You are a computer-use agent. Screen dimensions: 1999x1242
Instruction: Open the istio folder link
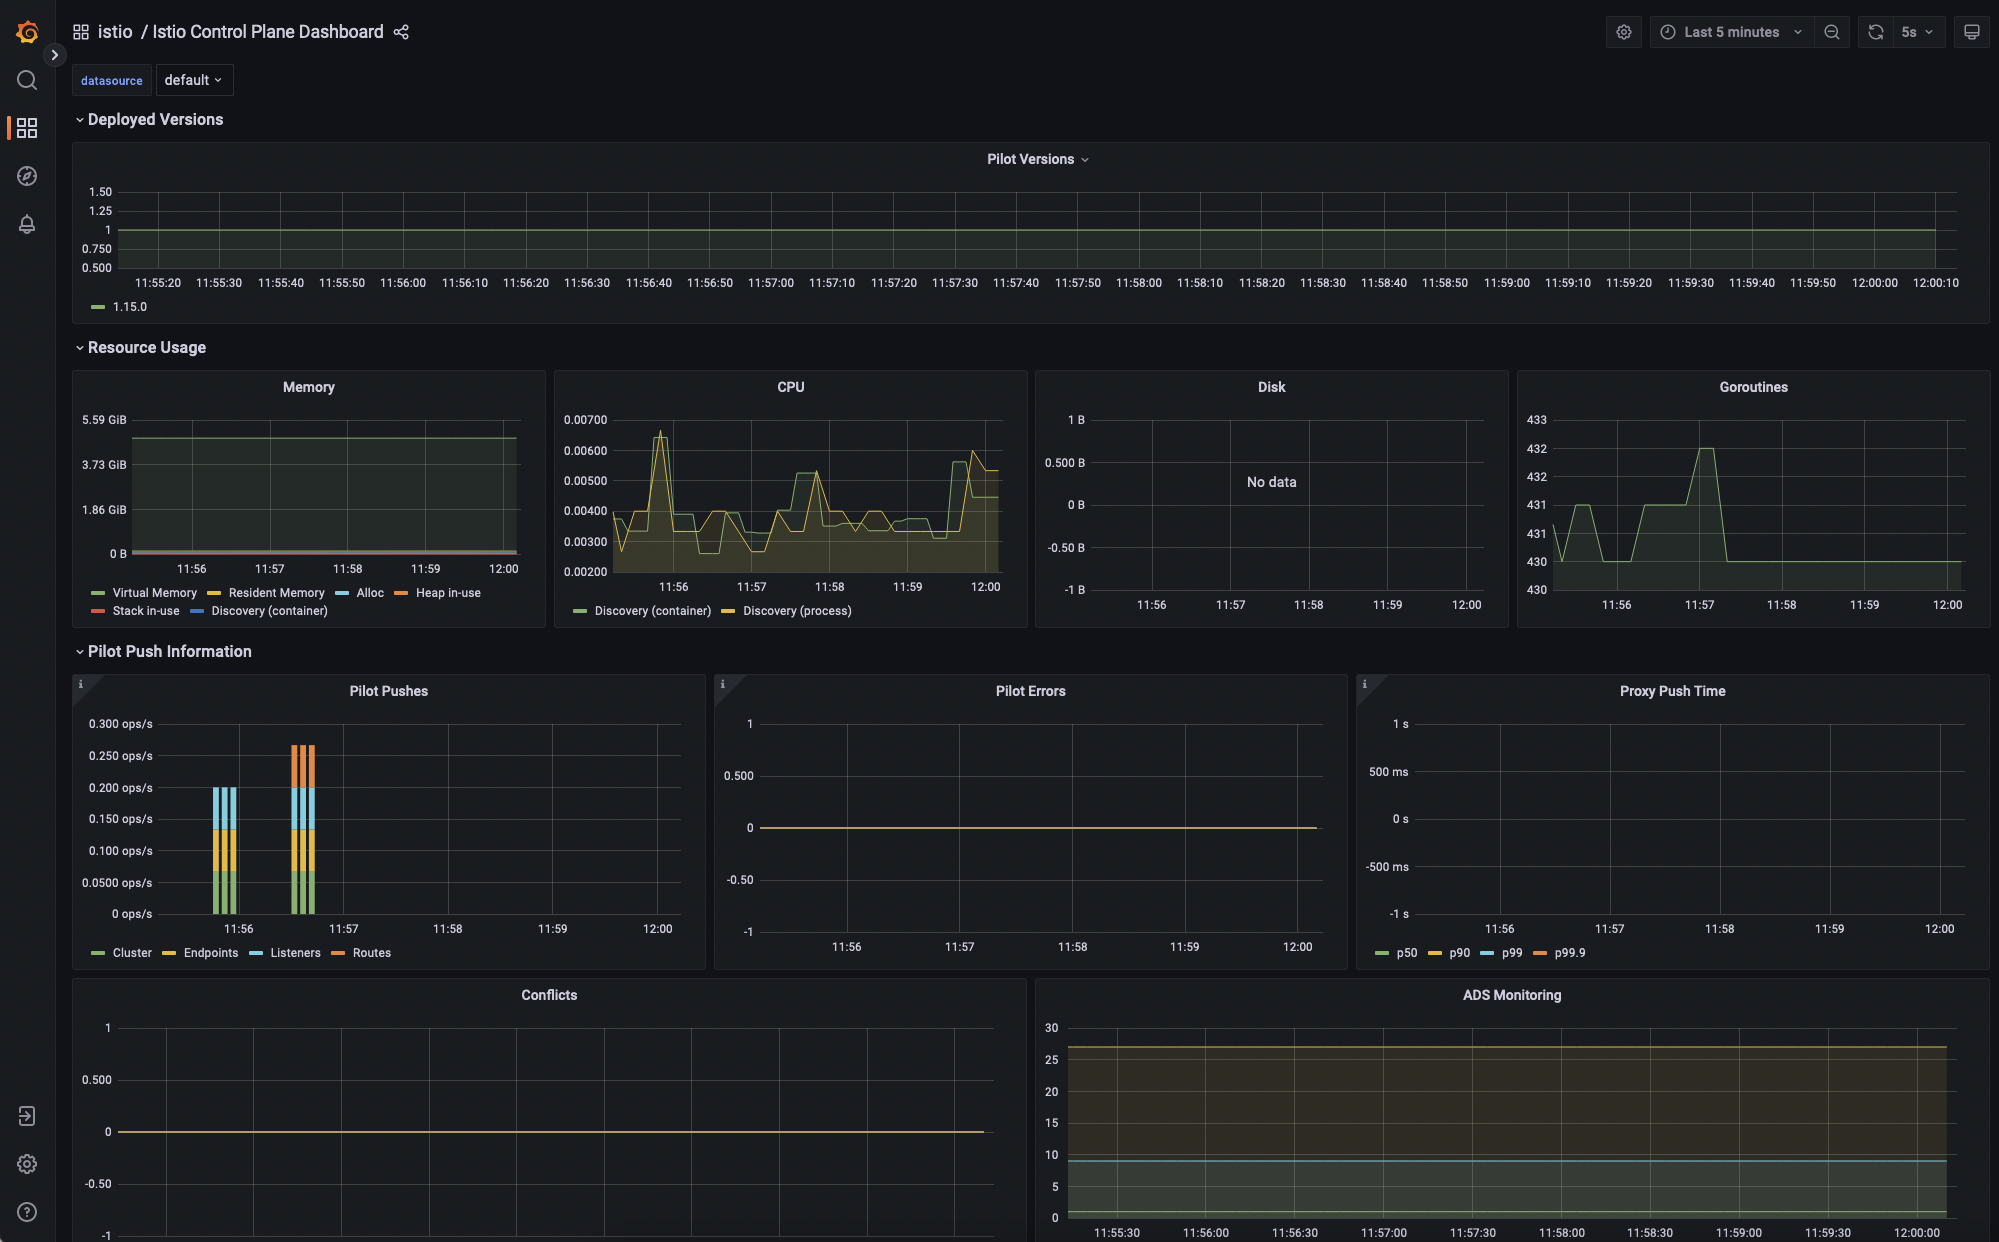click(115, 32)
